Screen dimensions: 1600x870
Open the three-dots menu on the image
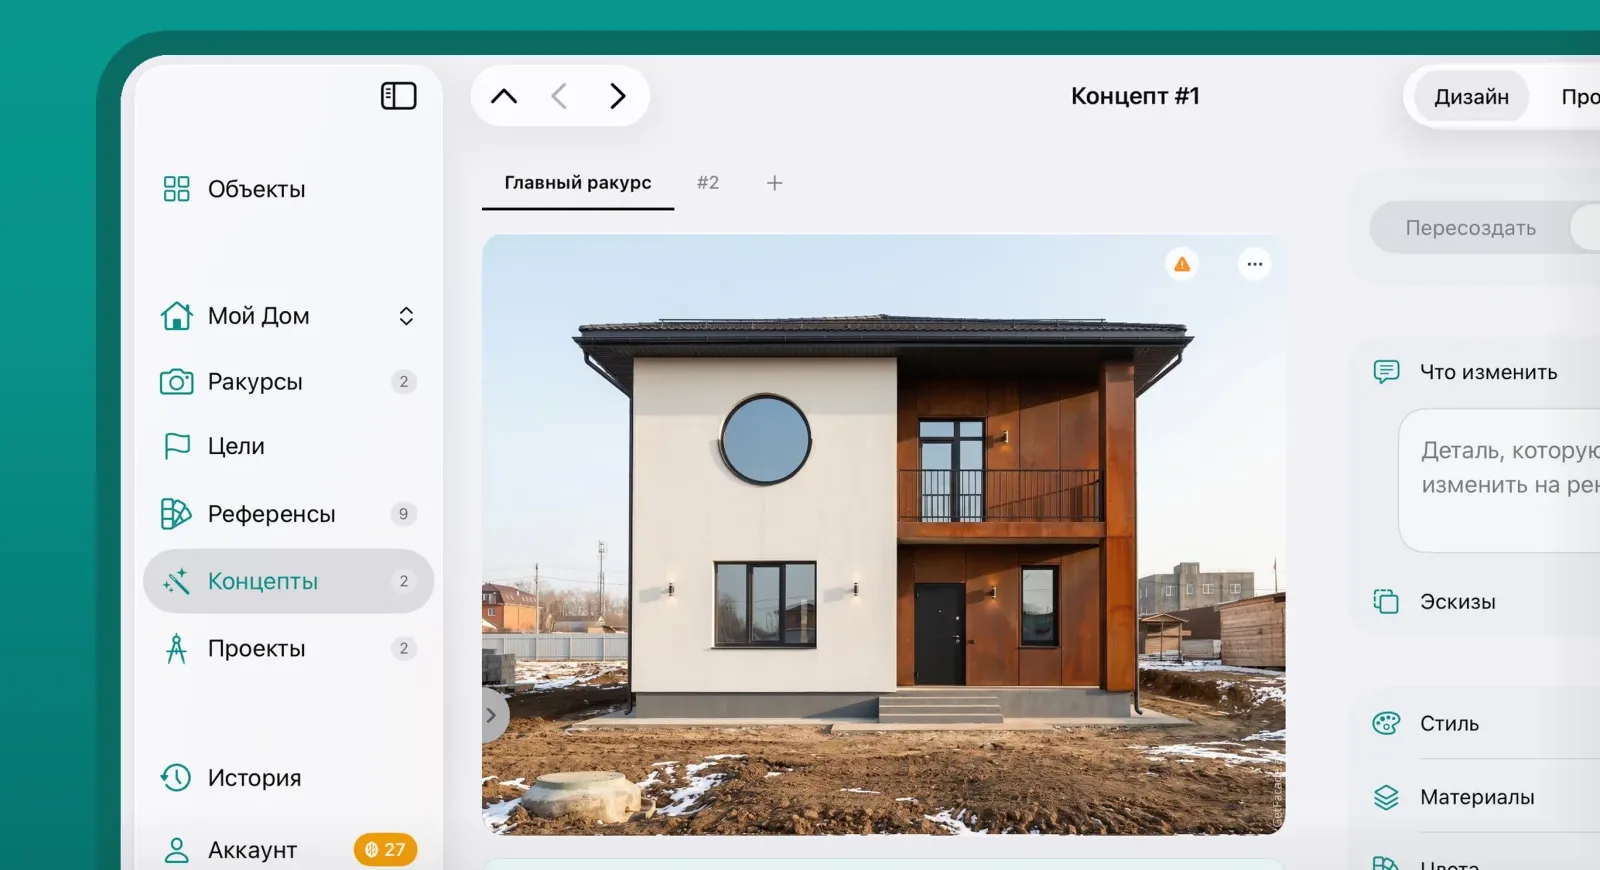[x=1255, y=264]
